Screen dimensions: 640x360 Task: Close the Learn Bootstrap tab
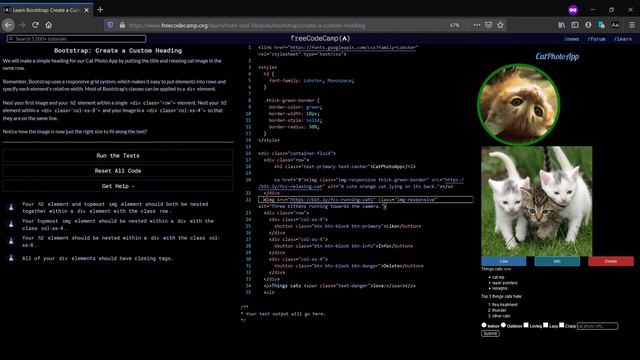coord(86,10)
